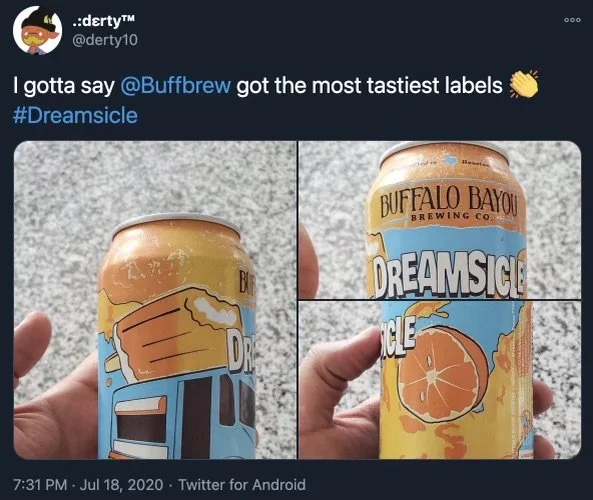The height and width of the screenshot is (500, 593).
Task: Follow the @Buffbrew mention link
Action: (x=175, y=85)
